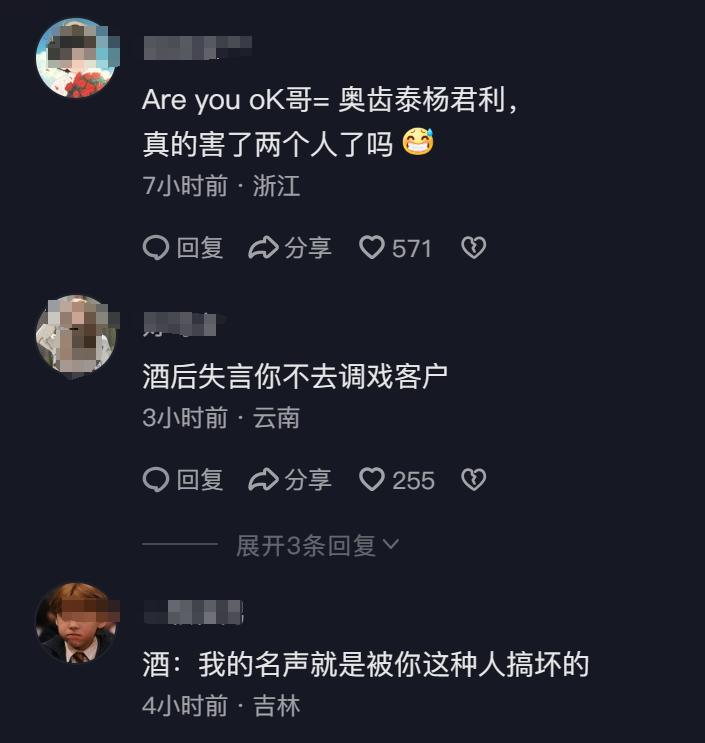The height and width of the screenshot is (743, 705).
Task: Click share arrow icon under the Zhejiang comment
Action: pyautogui.click(x=263, y=248)
